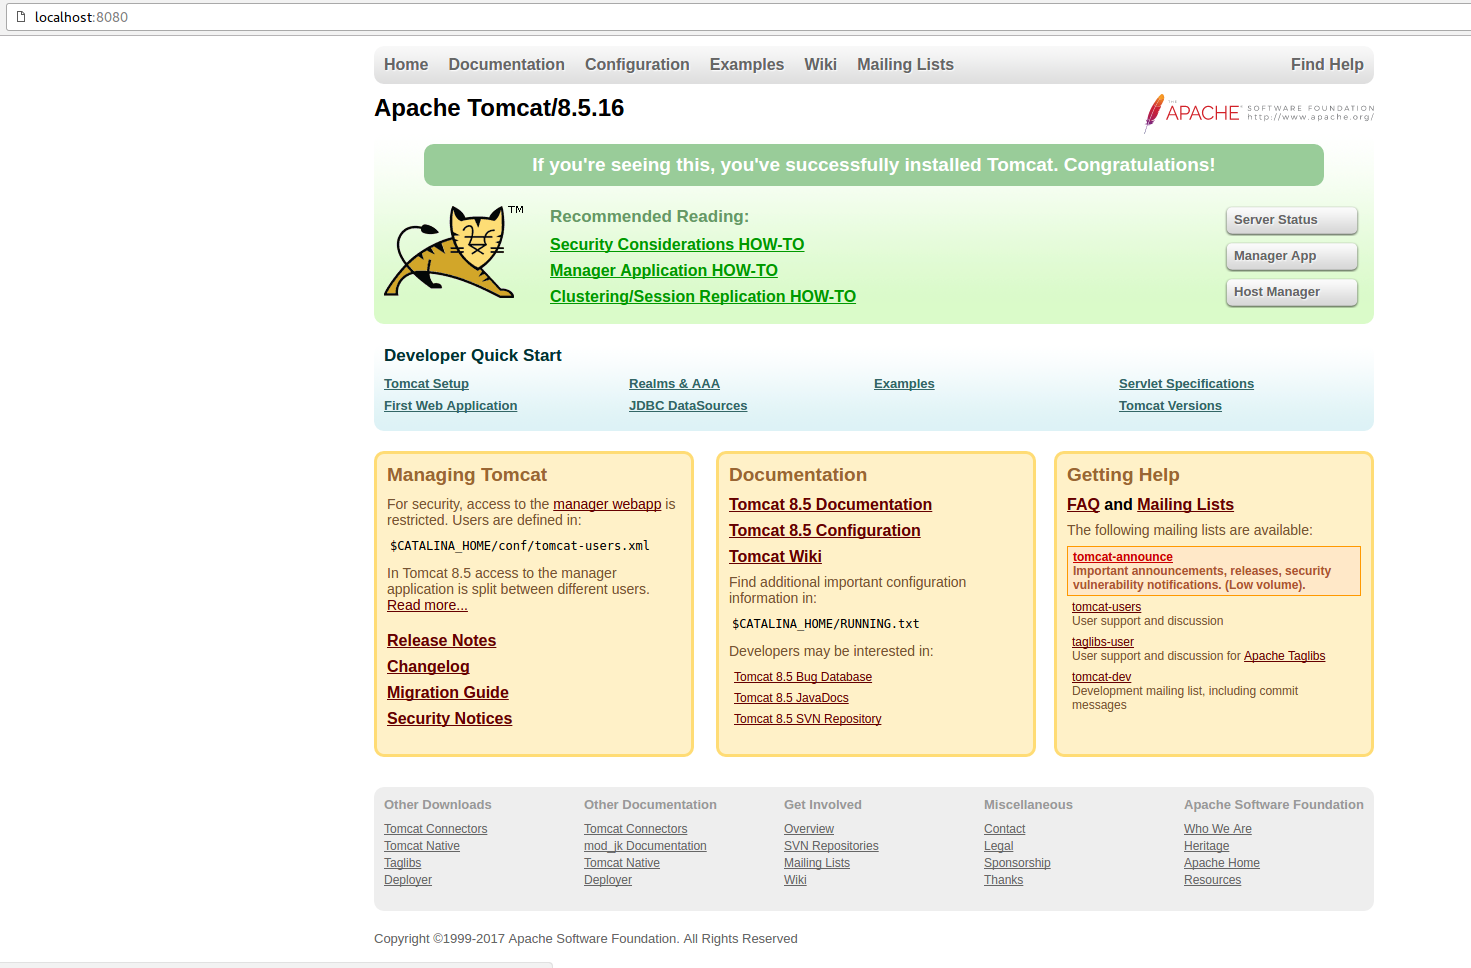Screen dimensions: 1471x968
Task: Open the Apache Taglibs link
Action: point(1284,656)
